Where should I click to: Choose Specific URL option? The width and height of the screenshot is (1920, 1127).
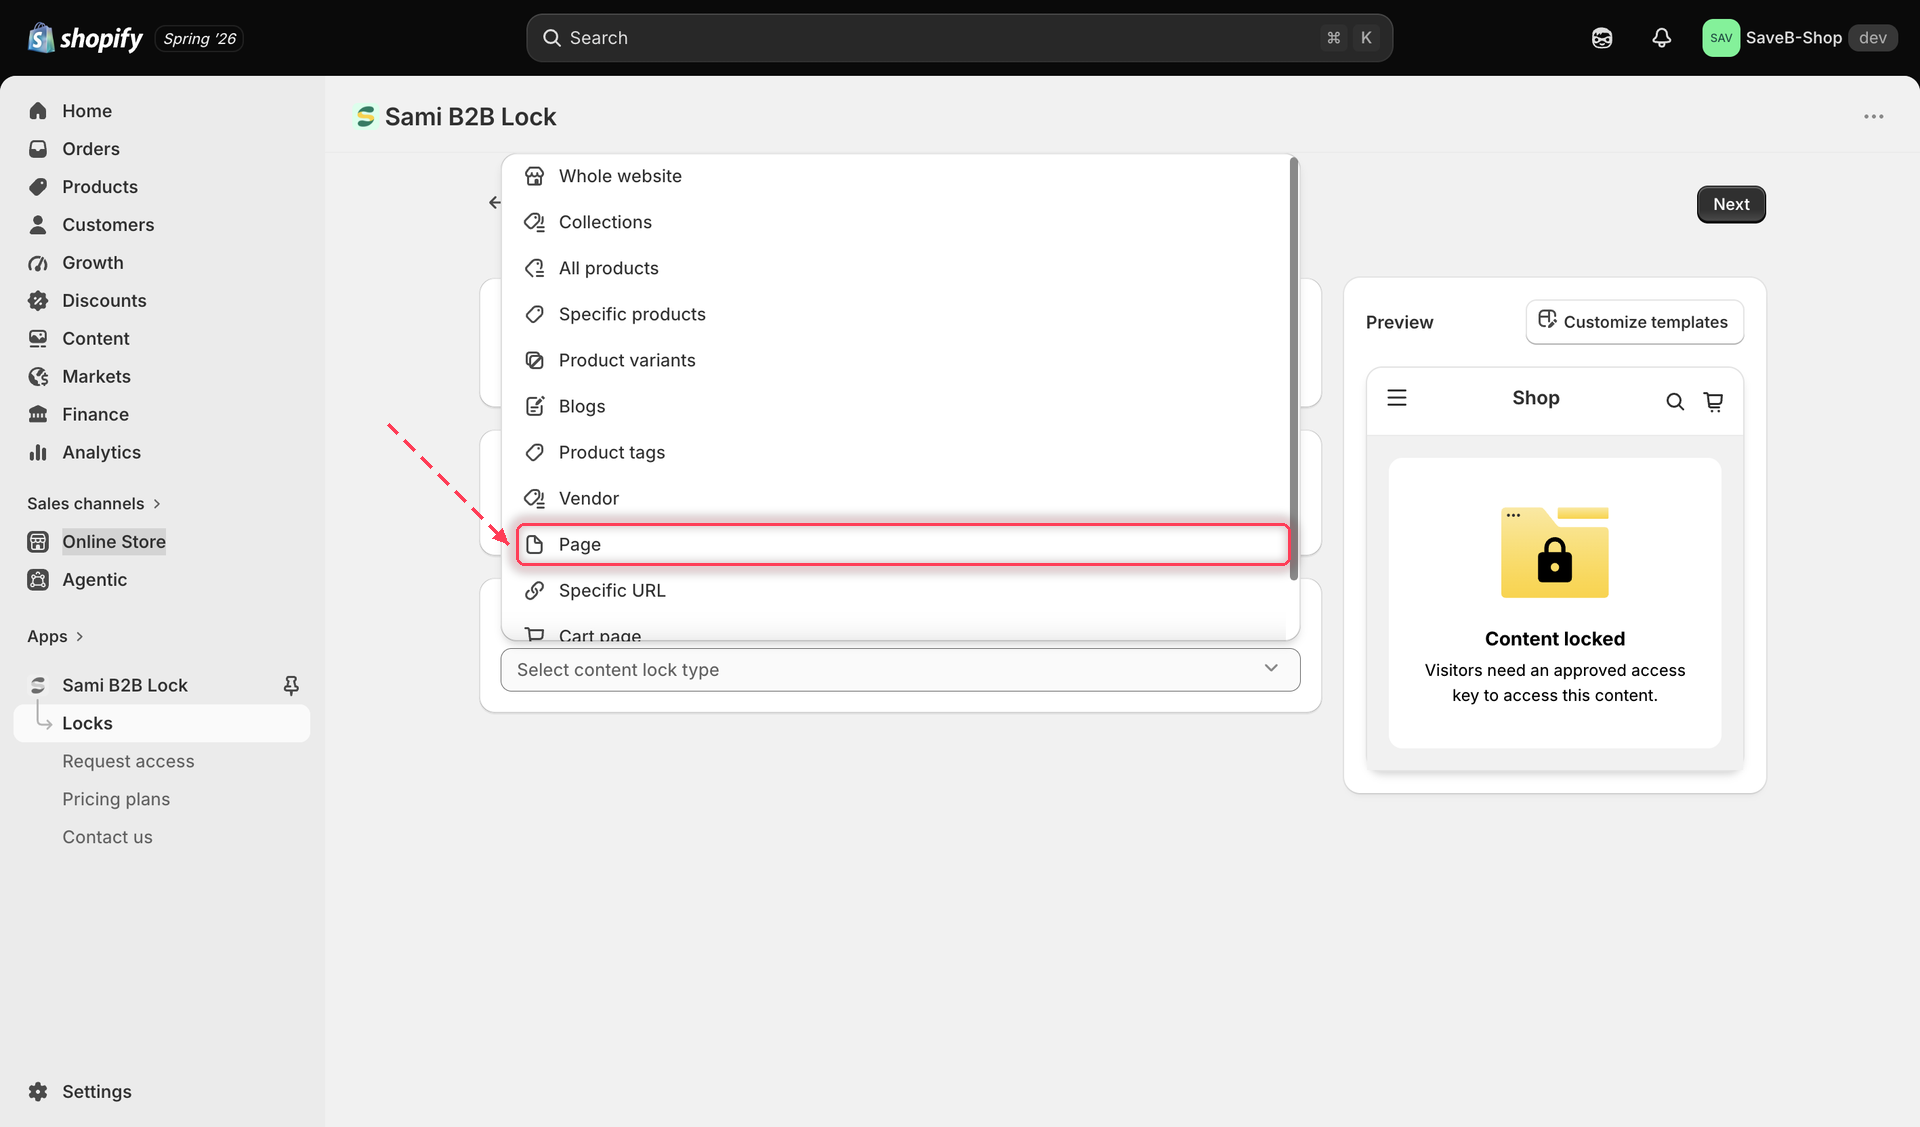(x=902, y=590)
